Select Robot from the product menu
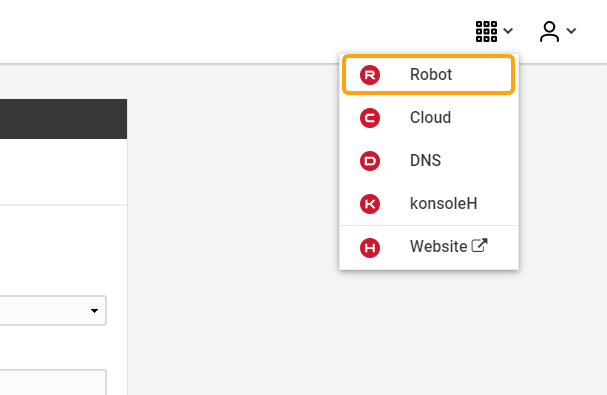This screenshot has height=395, width=607. [x=429, y=75]
